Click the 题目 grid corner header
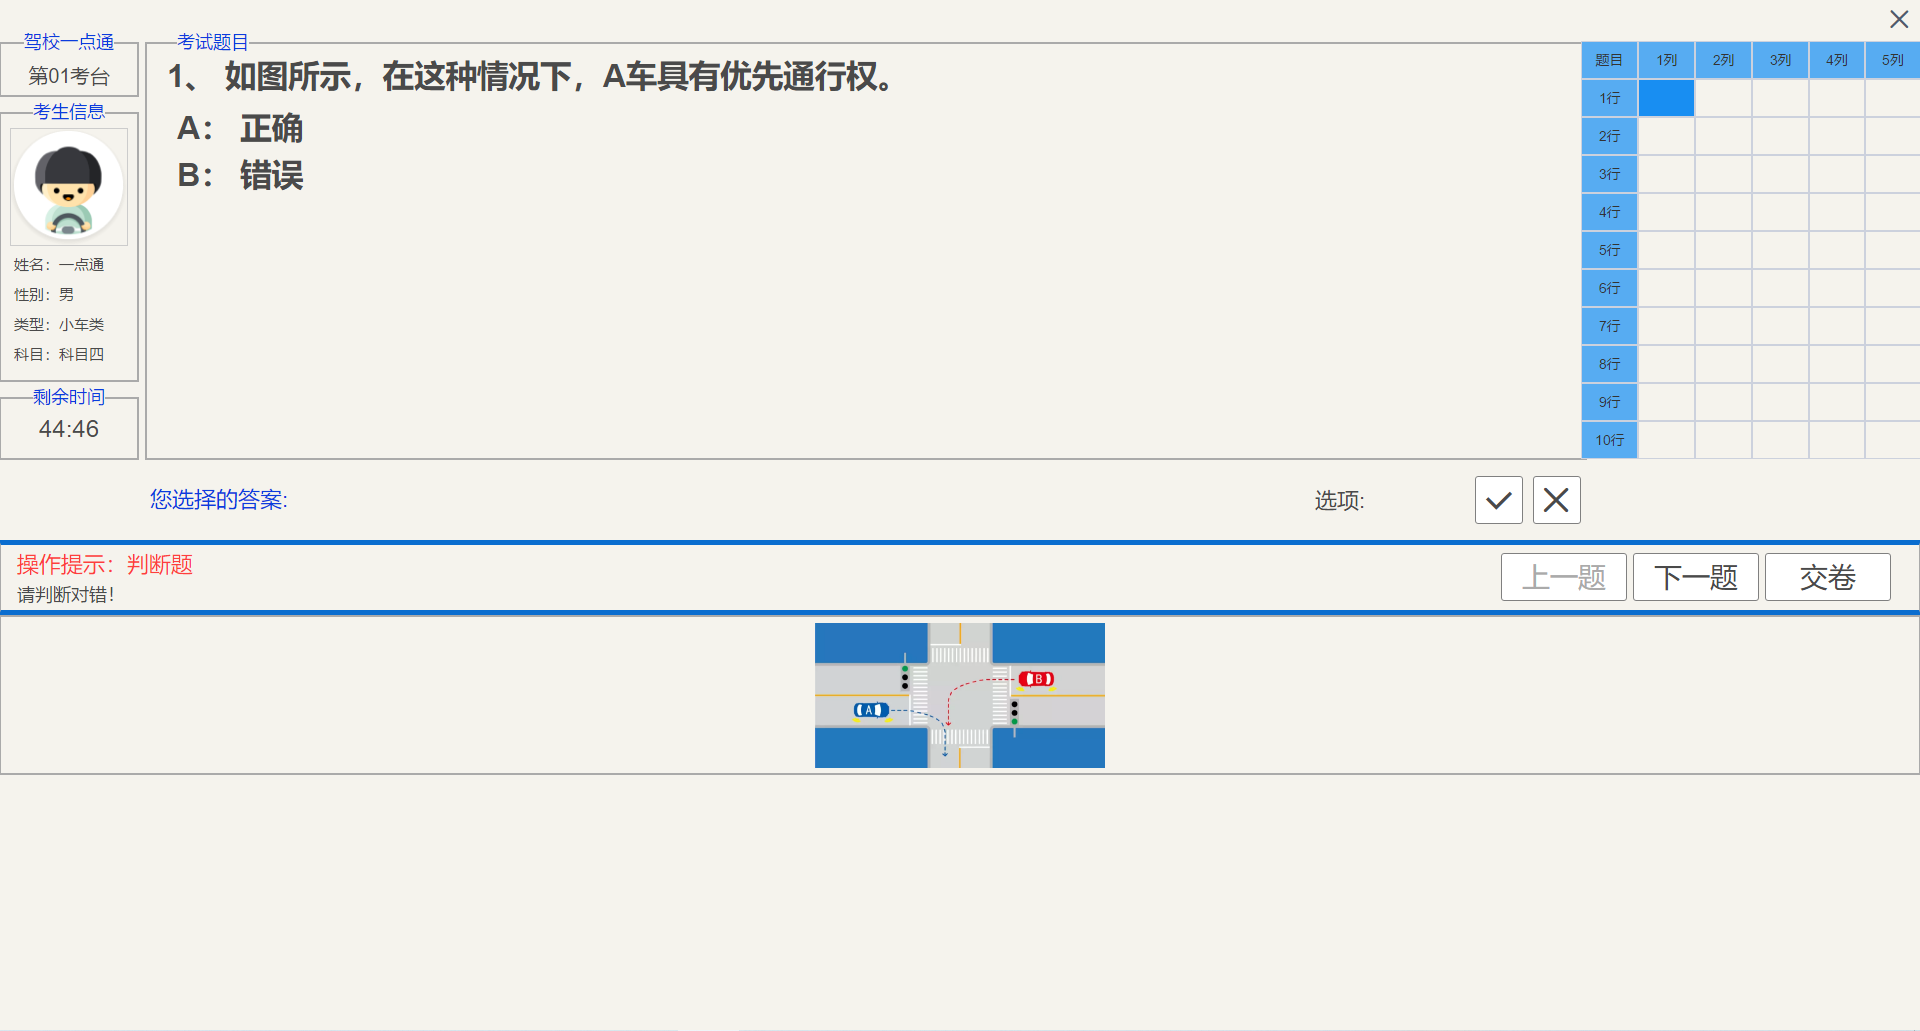 [x=1609, y=60]
